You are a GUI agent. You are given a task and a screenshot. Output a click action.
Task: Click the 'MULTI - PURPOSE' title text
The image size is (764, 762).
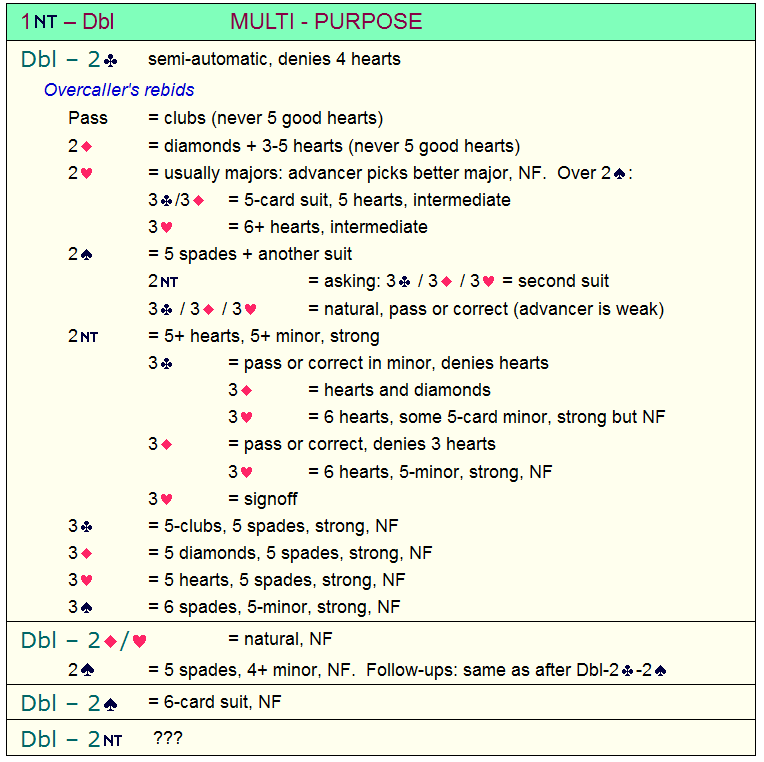(x=326, y=21)
